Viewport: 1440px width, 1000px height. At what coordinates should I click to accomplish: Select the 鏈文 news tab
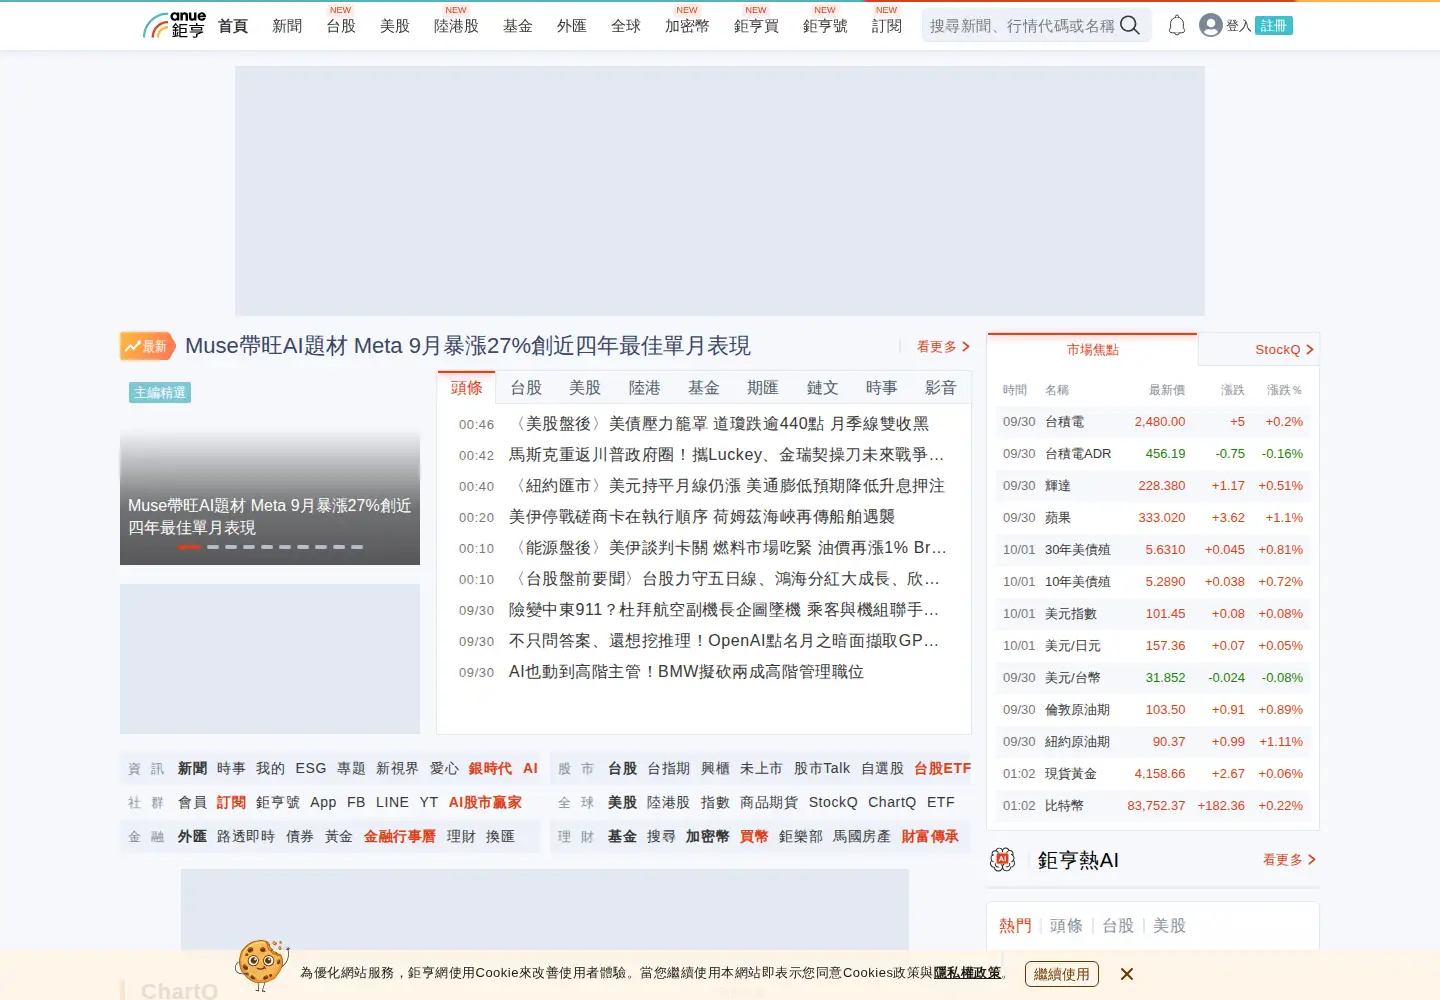pos(822,388)
